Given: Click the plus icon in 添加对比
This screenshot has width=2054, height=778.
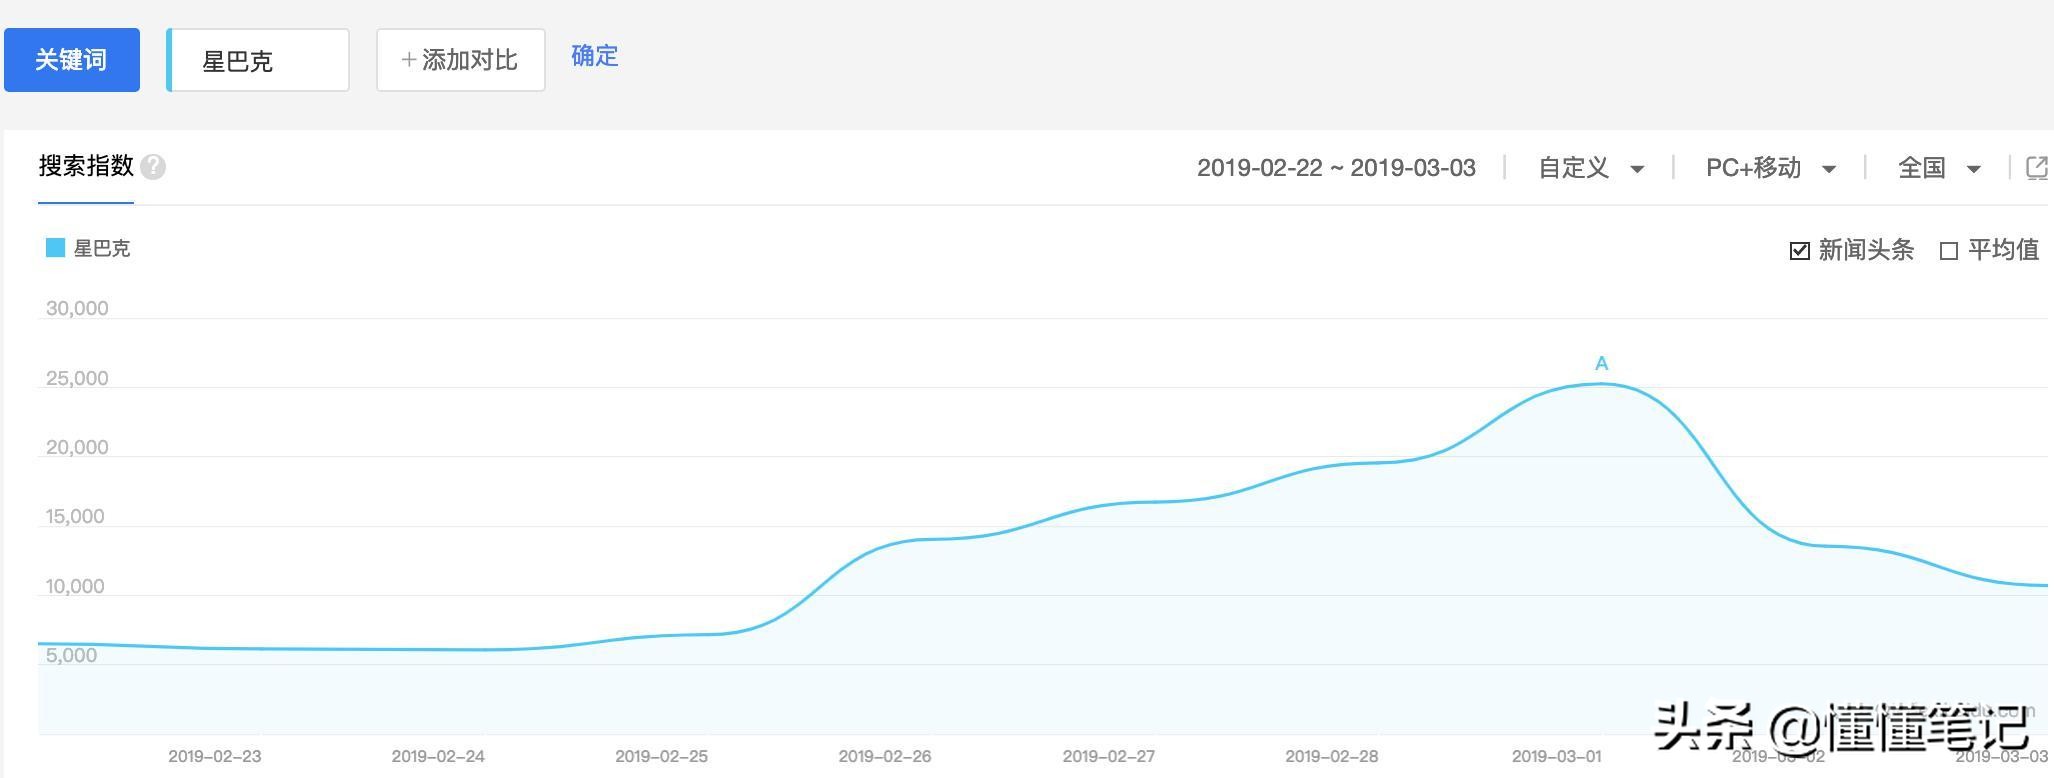Looking at the screenshot, I should [x=408, y=60].
